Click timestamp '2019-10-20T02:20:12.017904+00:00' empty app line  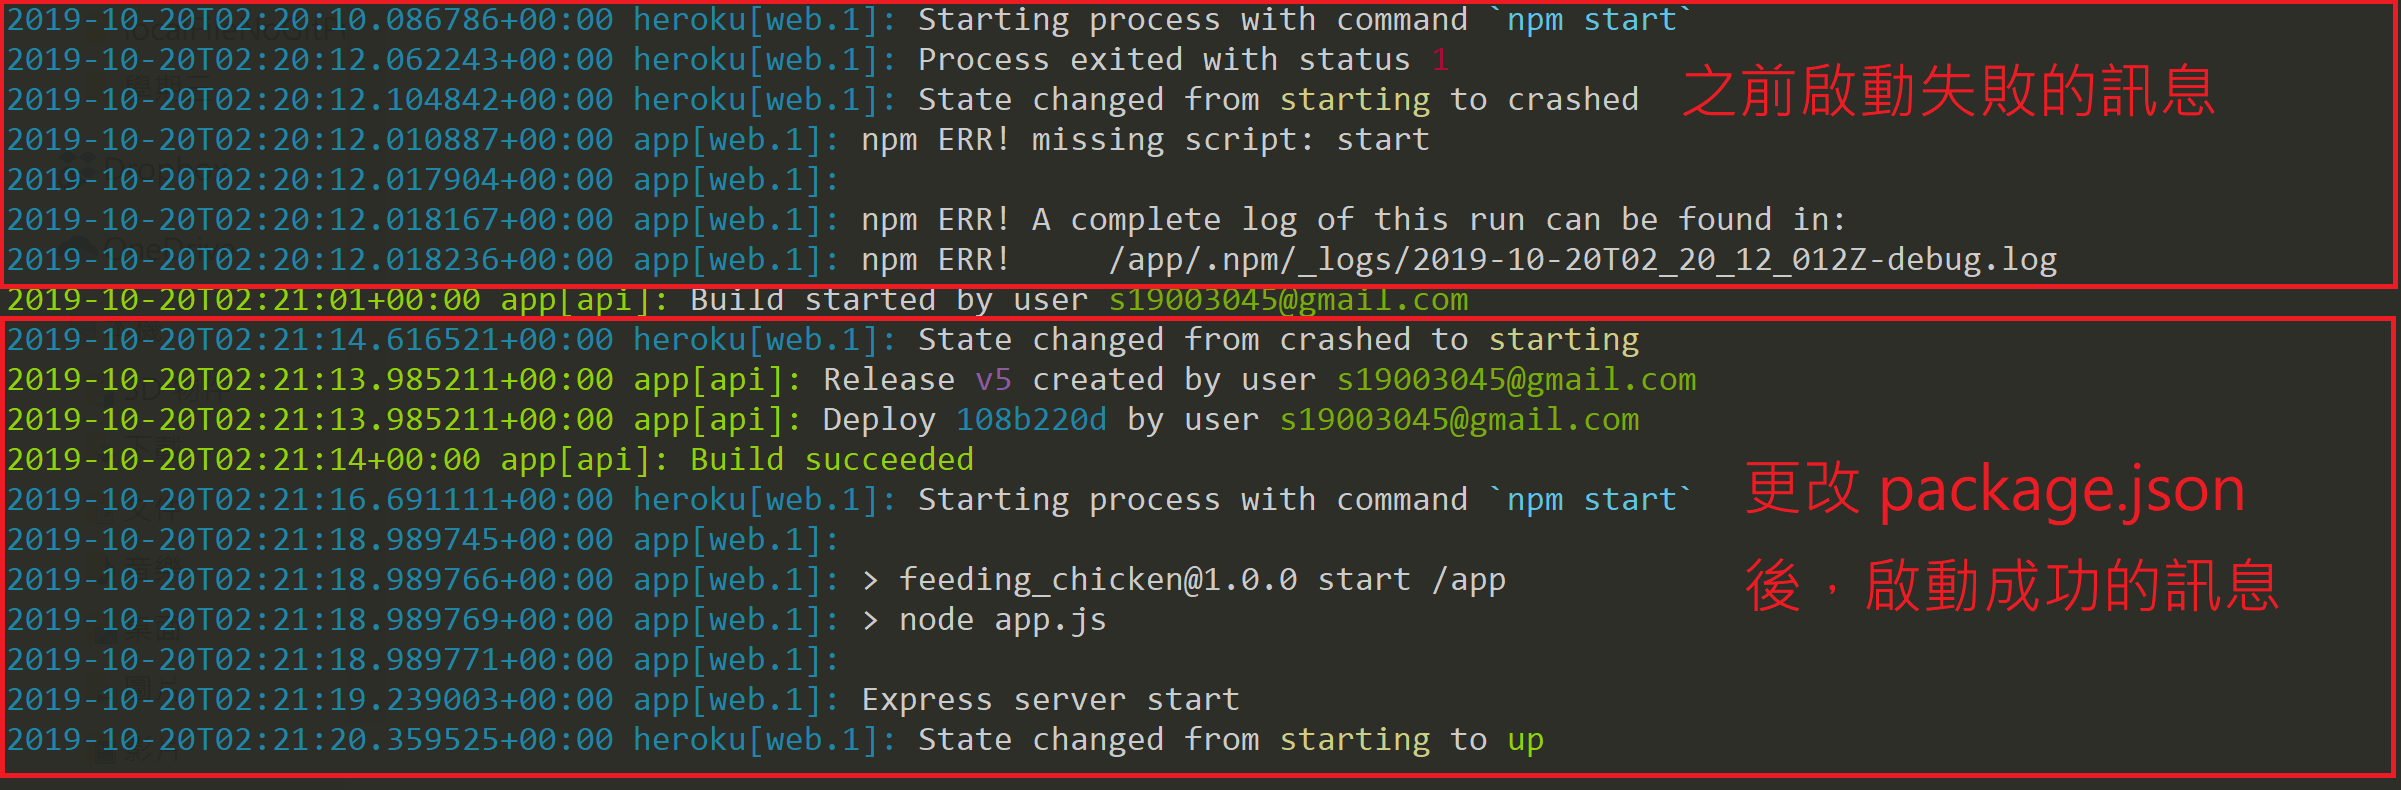click(310, 180)
